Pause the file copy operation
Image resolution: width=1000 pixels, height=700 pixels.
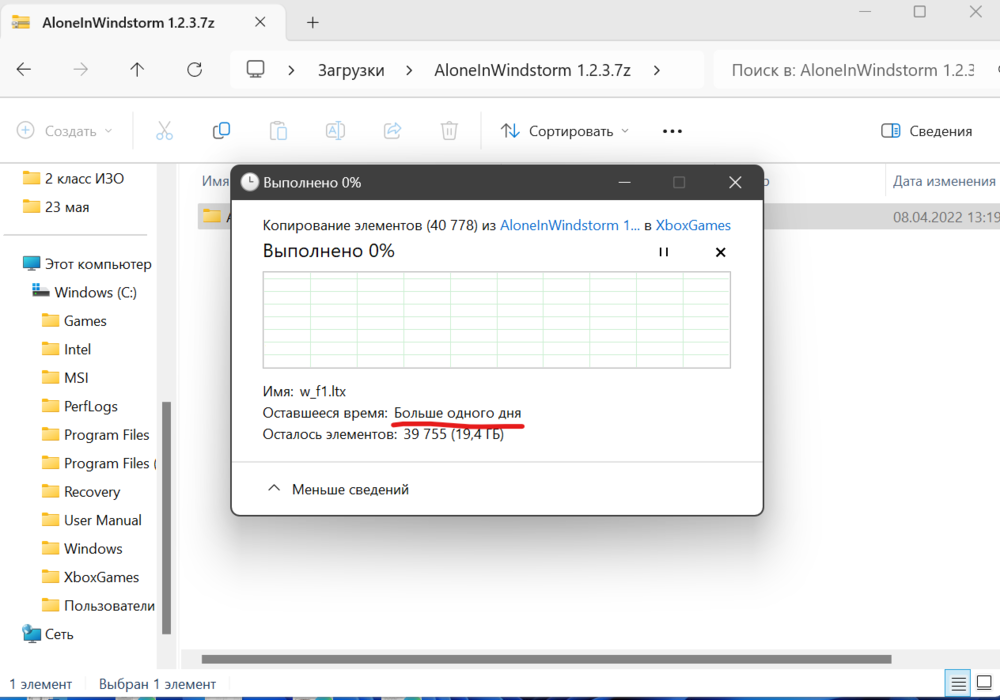[663, 252]
